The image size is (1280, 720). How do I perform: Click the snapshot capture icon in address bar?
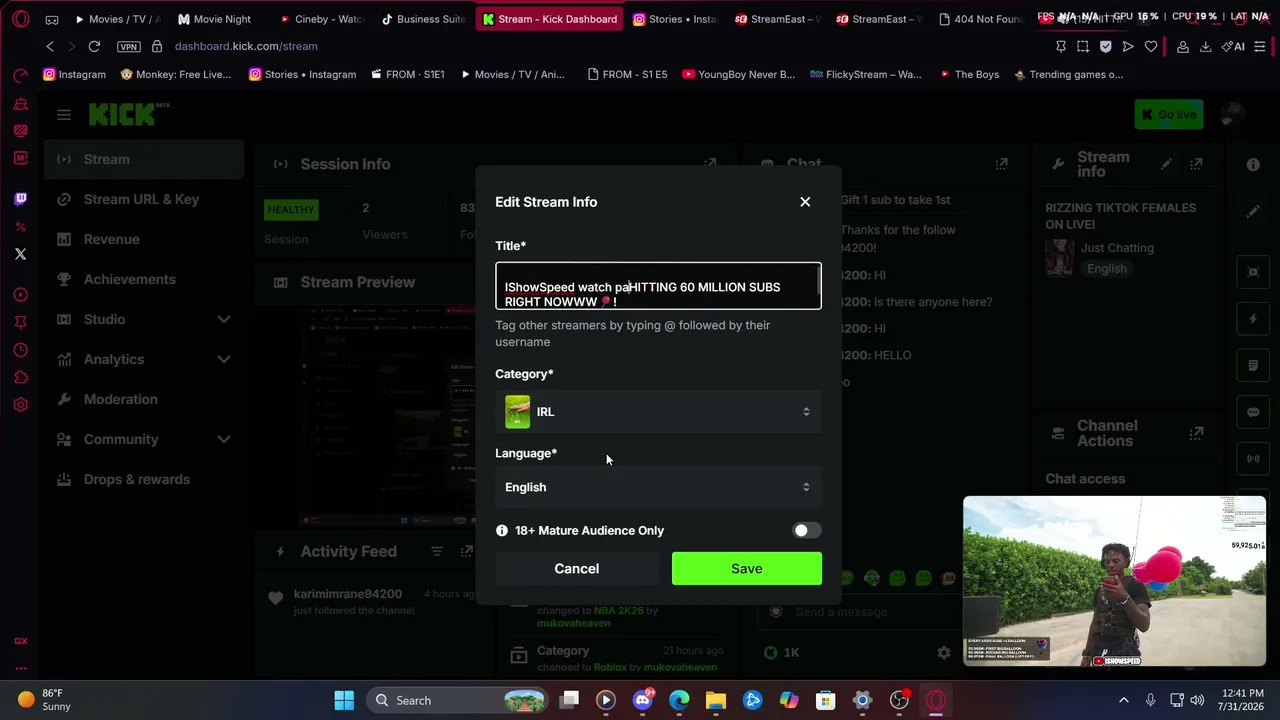[x=1083, y=46]
